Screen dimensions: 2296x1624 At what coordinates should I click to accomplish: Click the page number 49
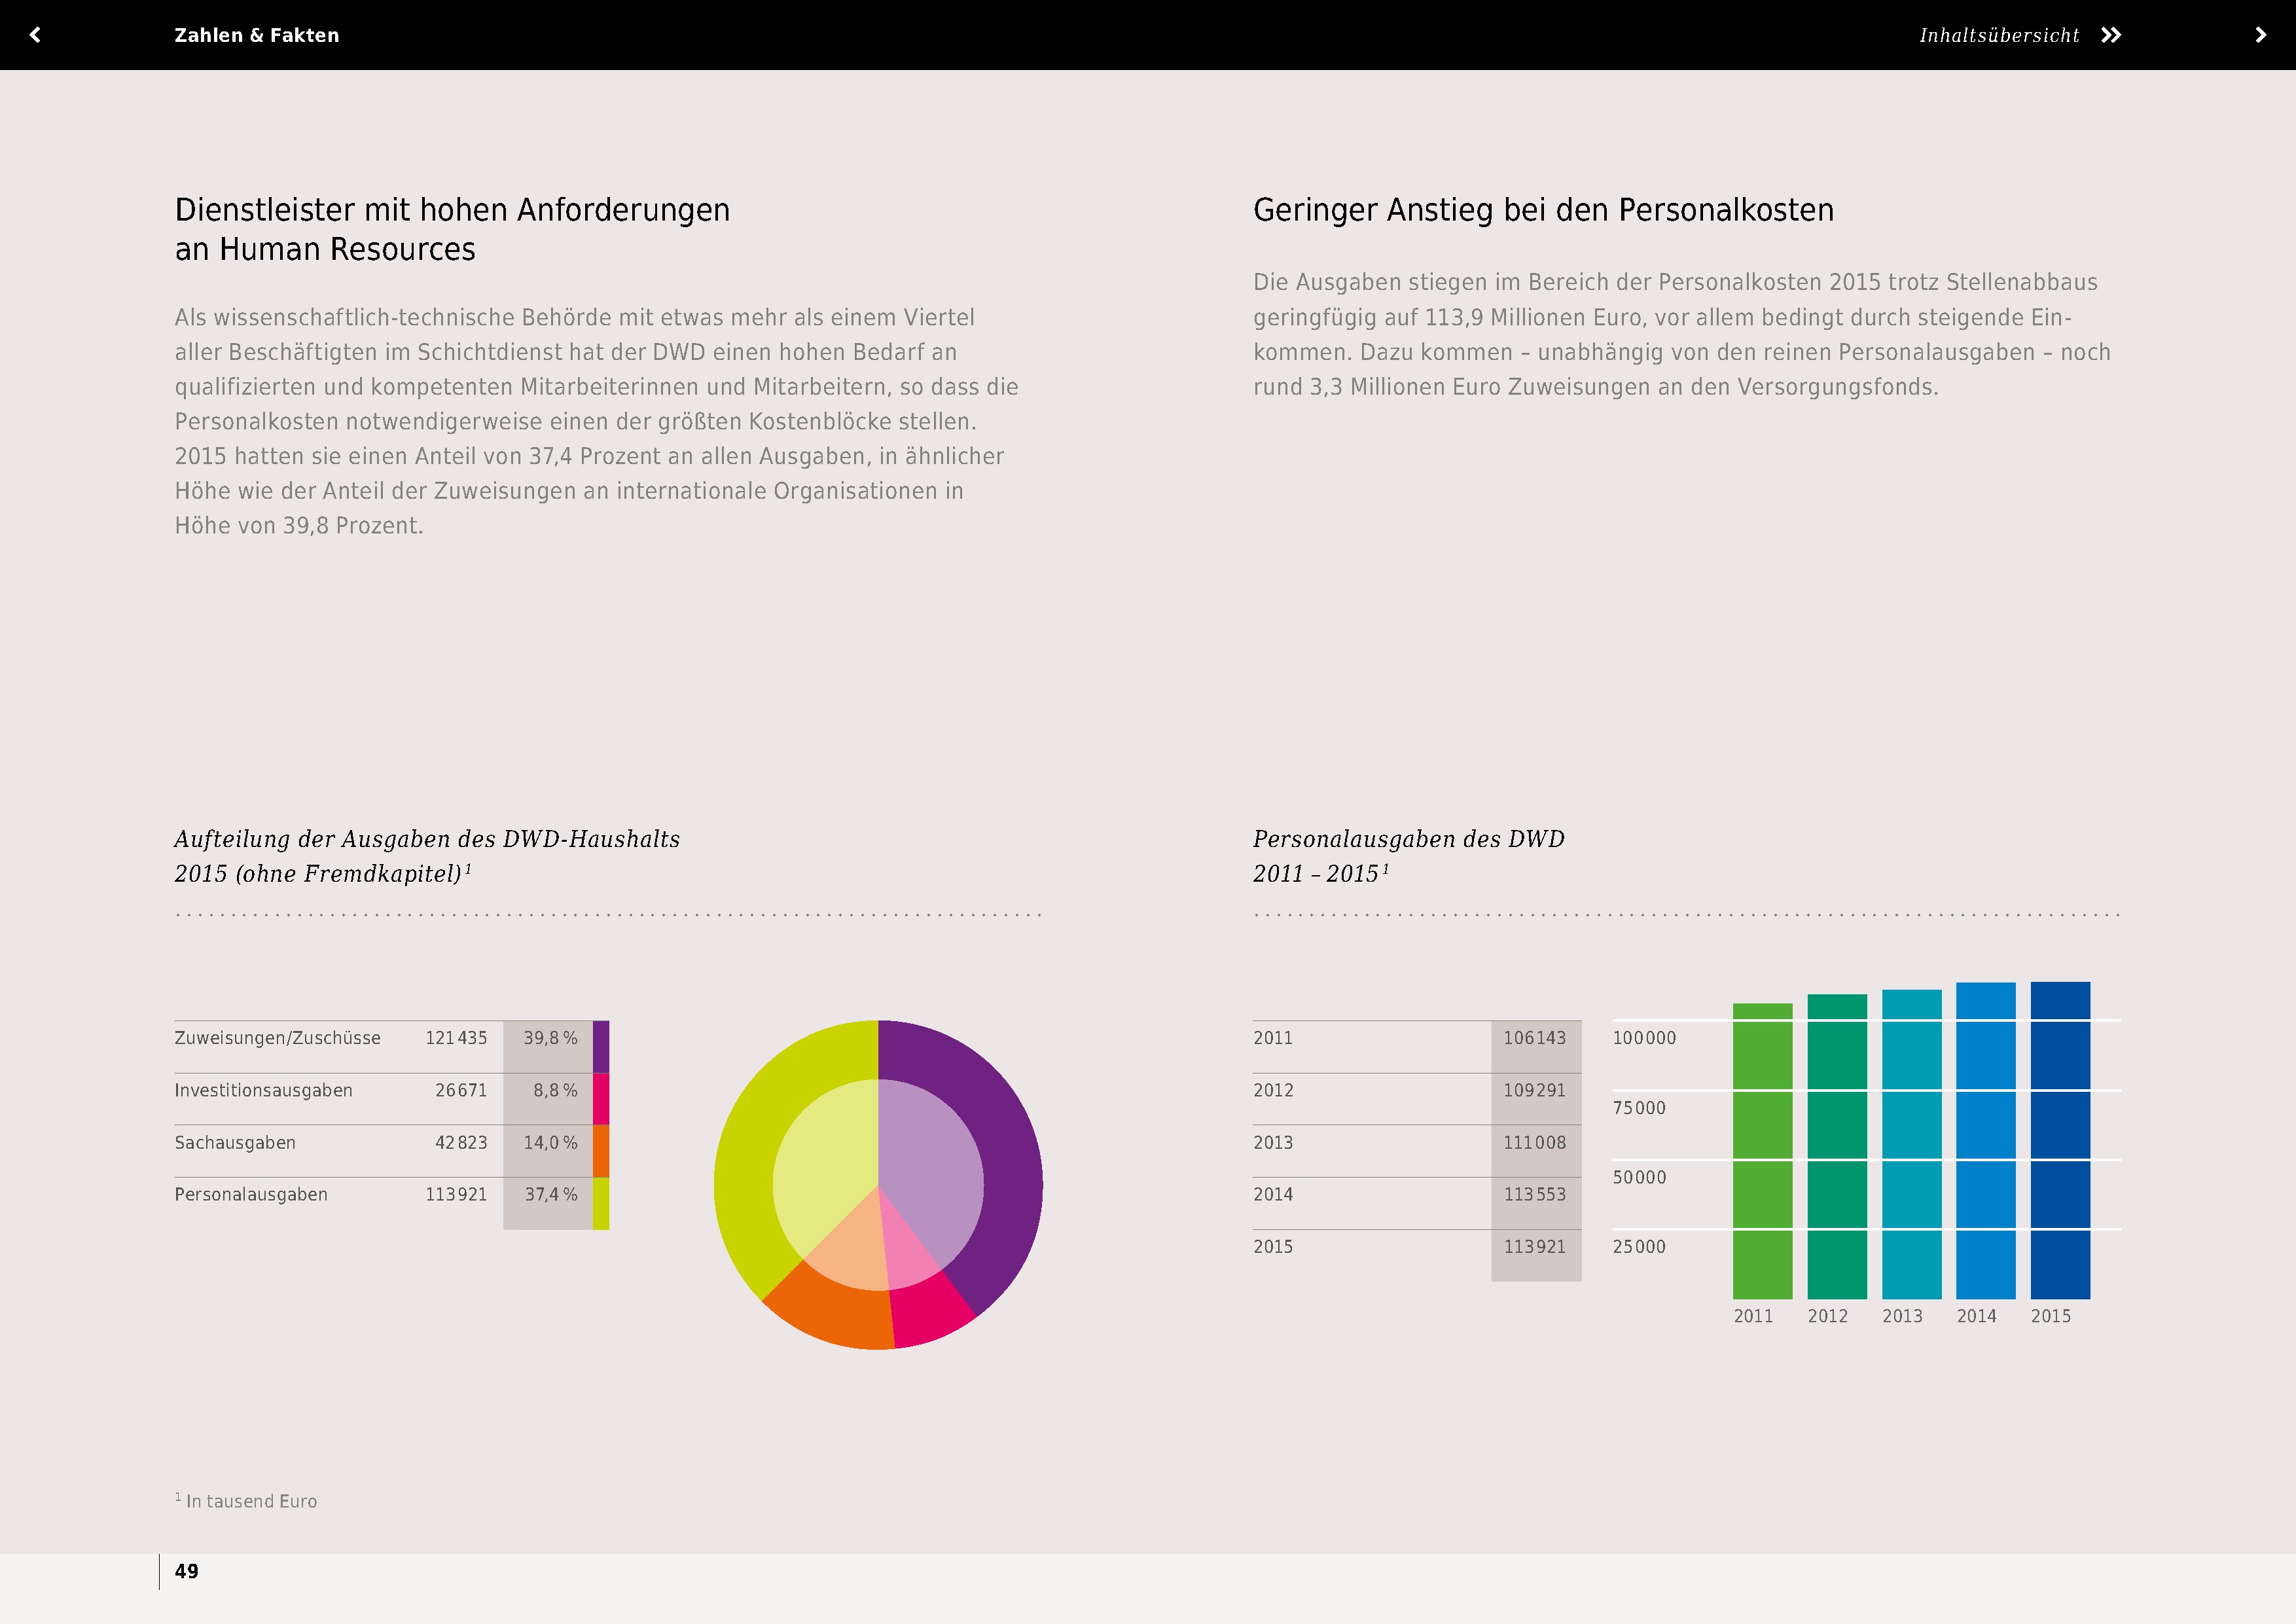186,1571
